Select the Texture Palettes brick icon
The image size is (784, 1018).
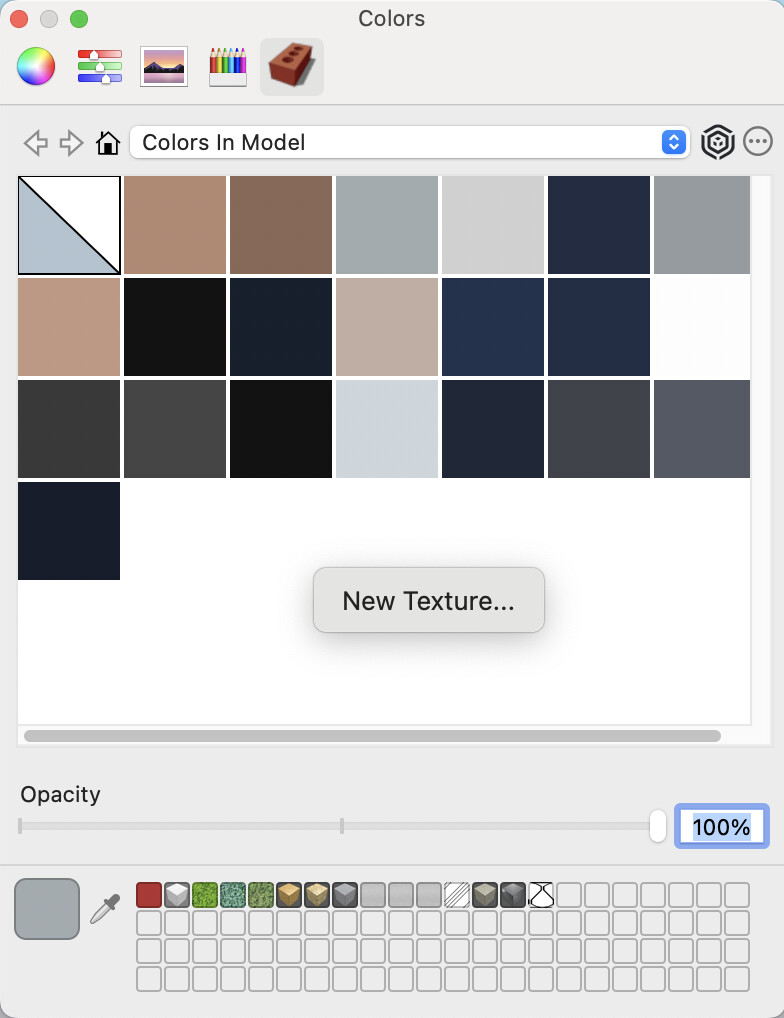coord(292,67)
